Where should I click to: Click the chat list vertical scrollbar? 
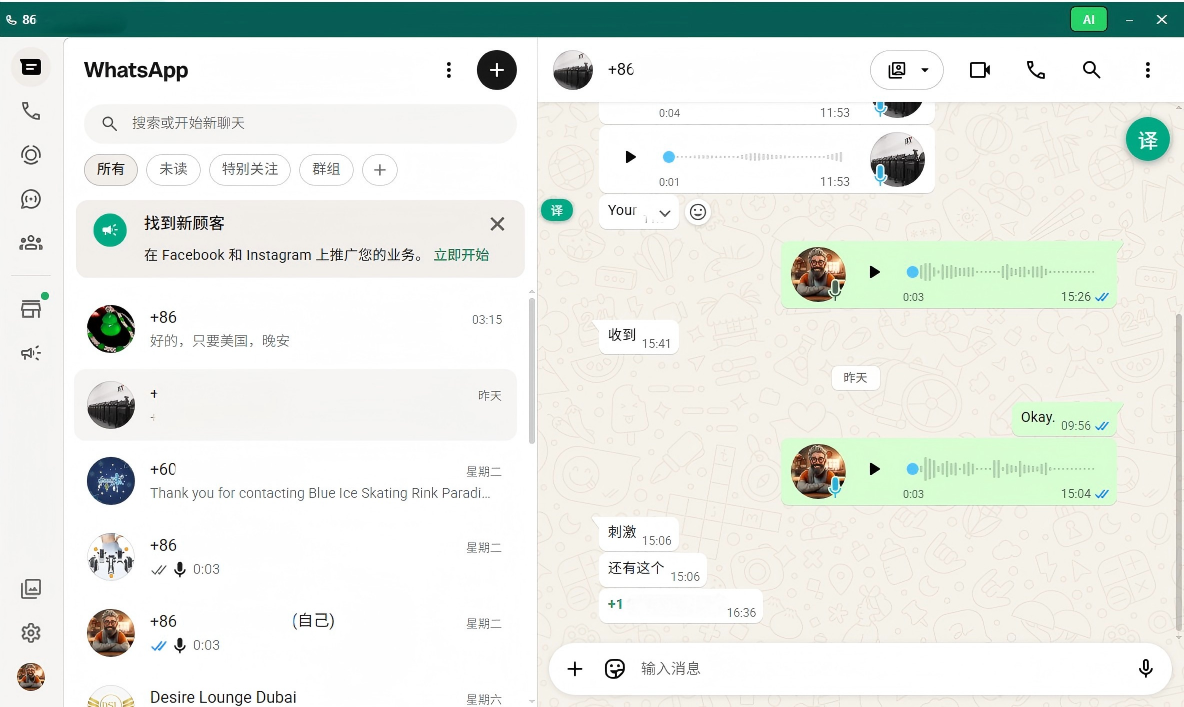click(x=532, y=370)
